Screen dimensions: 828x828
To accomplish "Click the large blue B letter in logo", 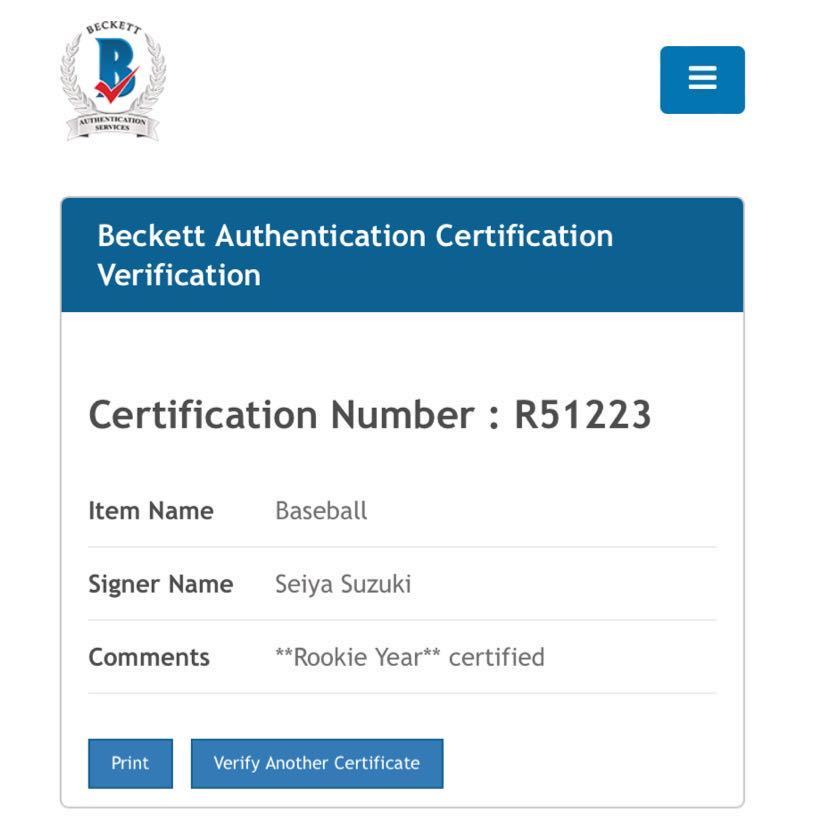I will click(x=116, y=68).
